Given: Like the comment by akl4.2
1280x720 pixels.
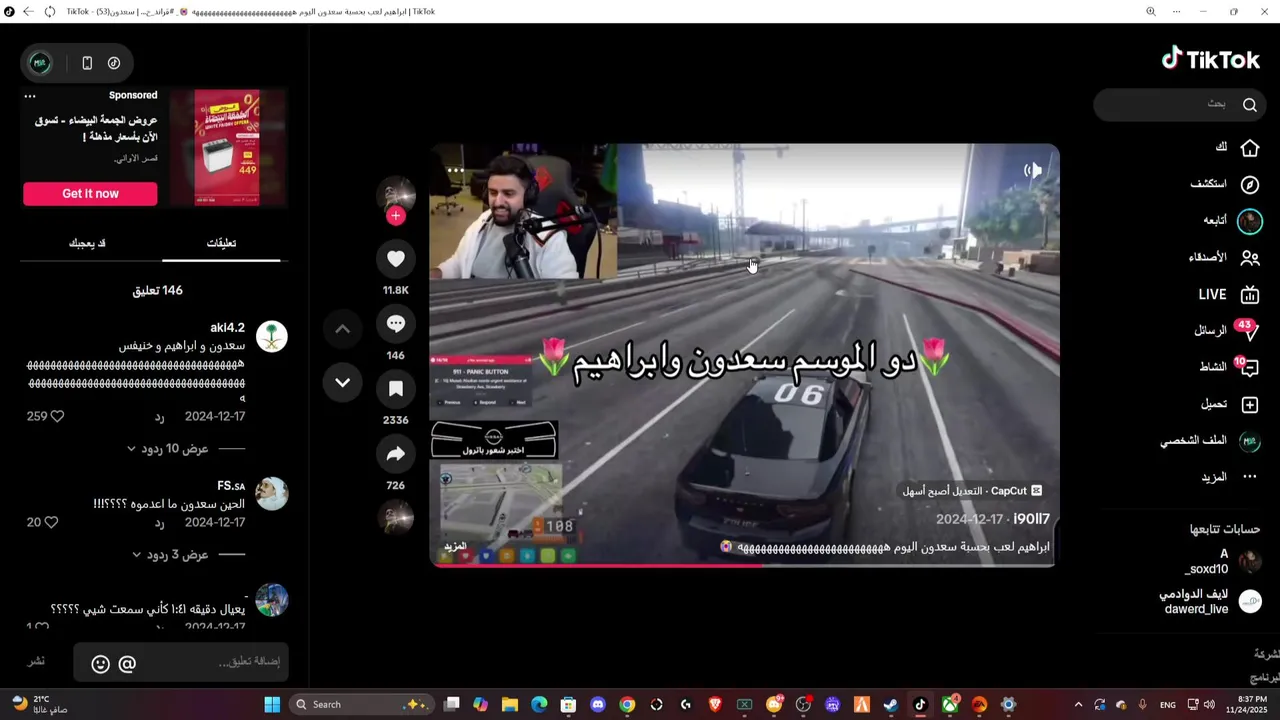Looking at the screenshot, I should point(57,416).
